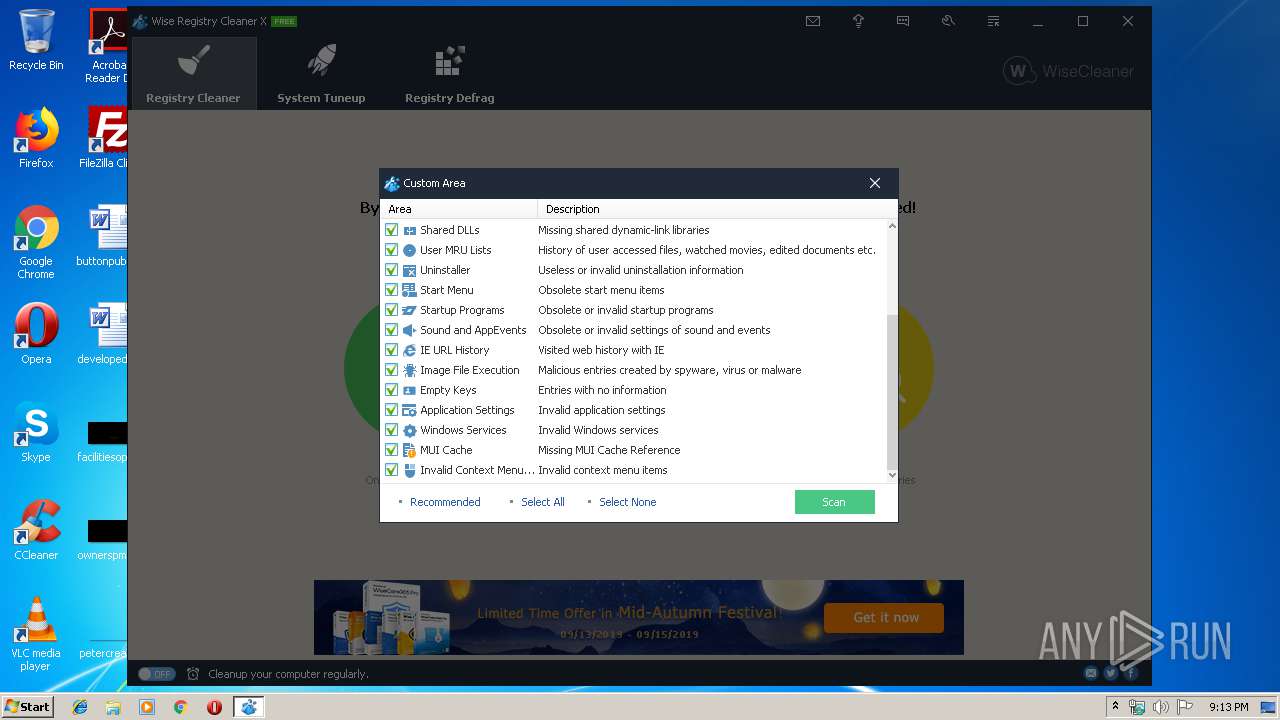Click the Description column header
Viewport: 1280px width, 720px height.
pyautogui.click(x=717, y=209)
